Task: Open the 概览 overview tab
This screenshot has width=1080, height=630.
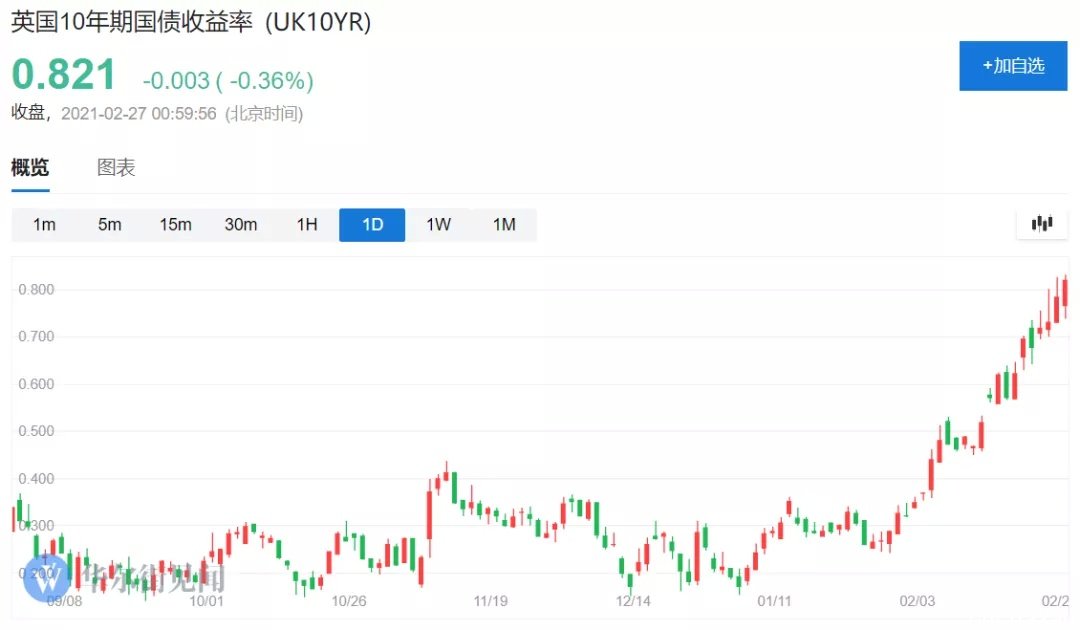Action: click(30, 168)
